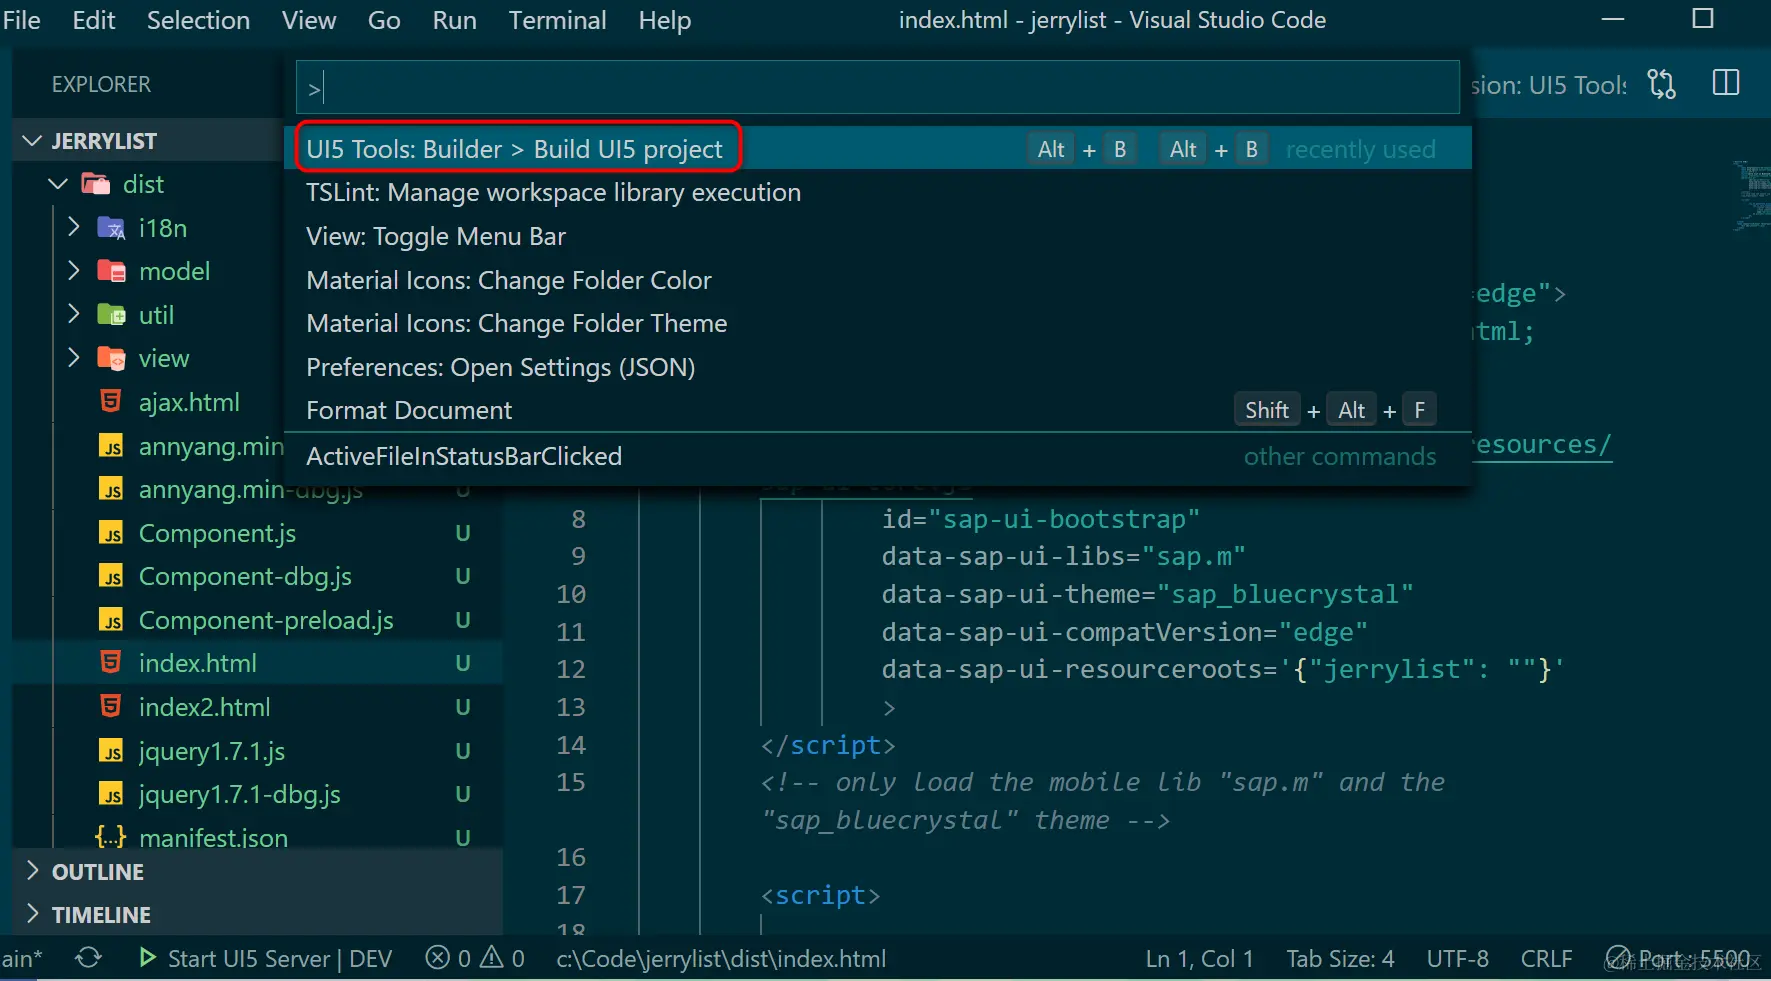Expand the i18n folder chevron

point(73,227)
